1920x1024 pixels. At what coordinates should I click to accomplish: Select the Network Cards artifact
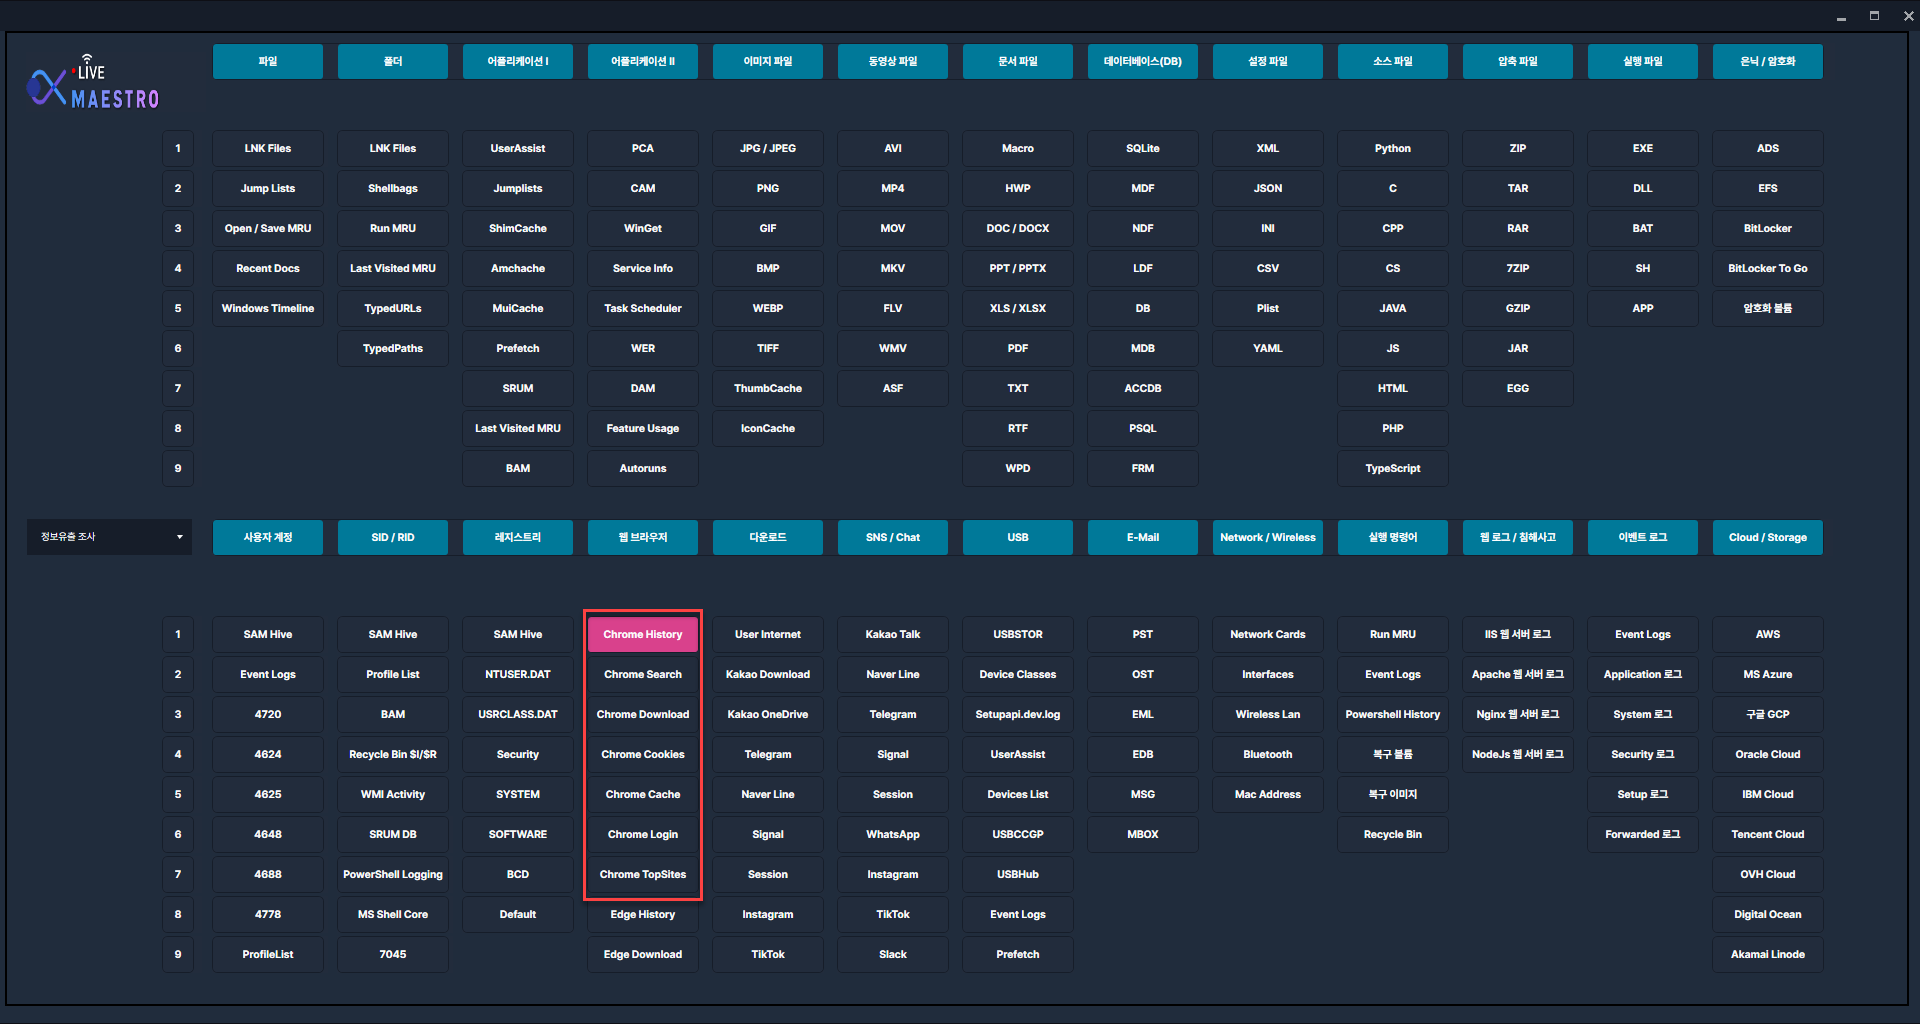click(x=1267, y=634)
